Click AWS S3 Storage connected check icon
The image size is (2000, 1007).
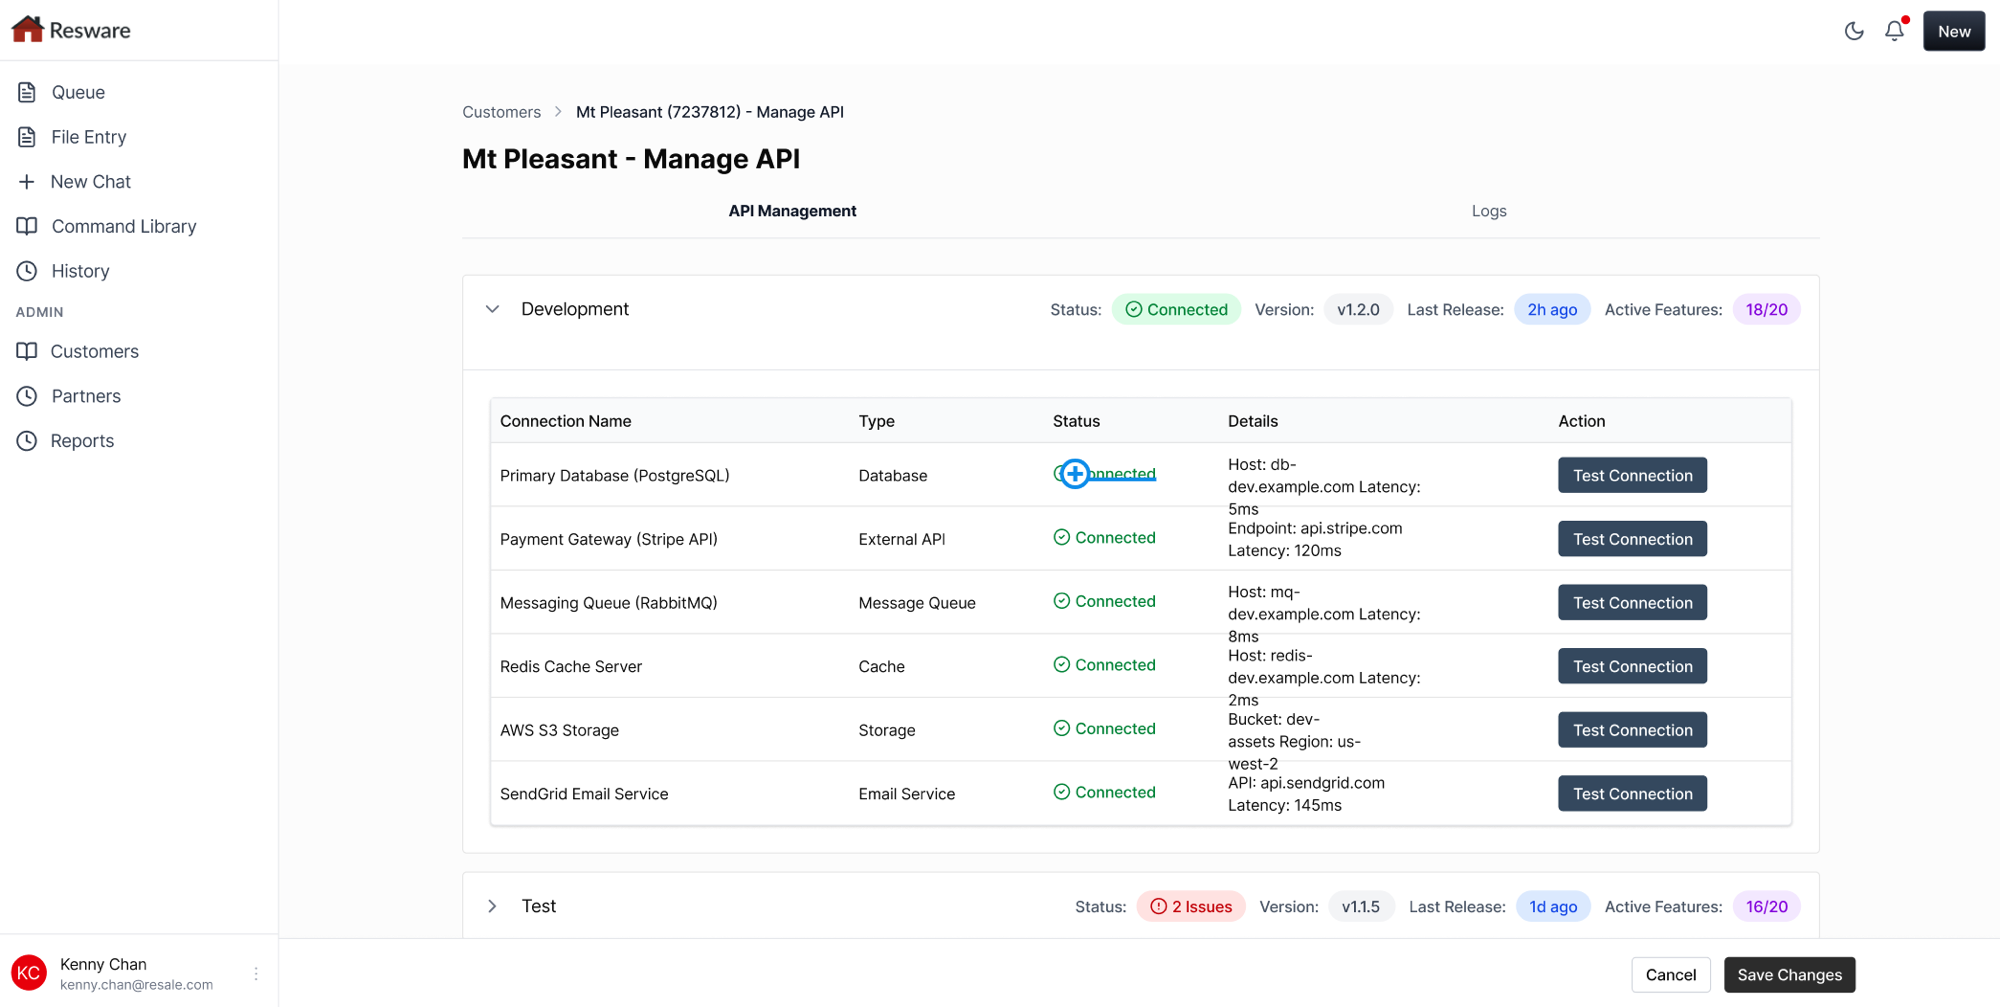(1062, 729)
